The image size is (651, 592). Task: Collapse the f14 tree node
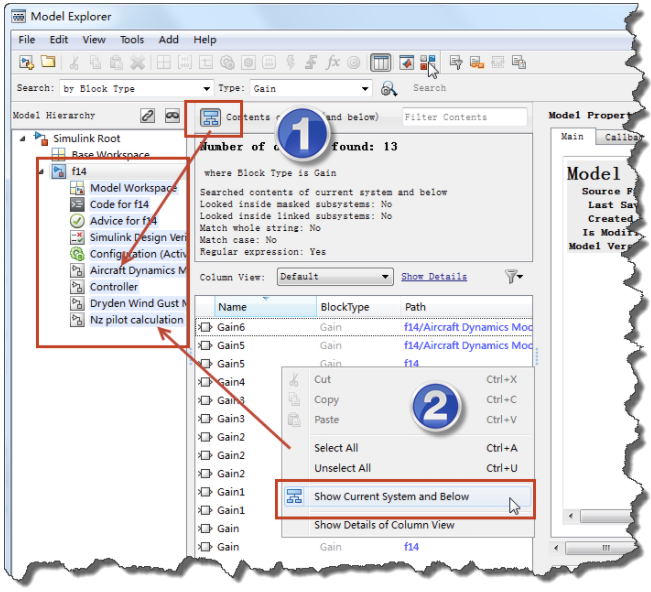pyautogui.click(x=41, y=171)
